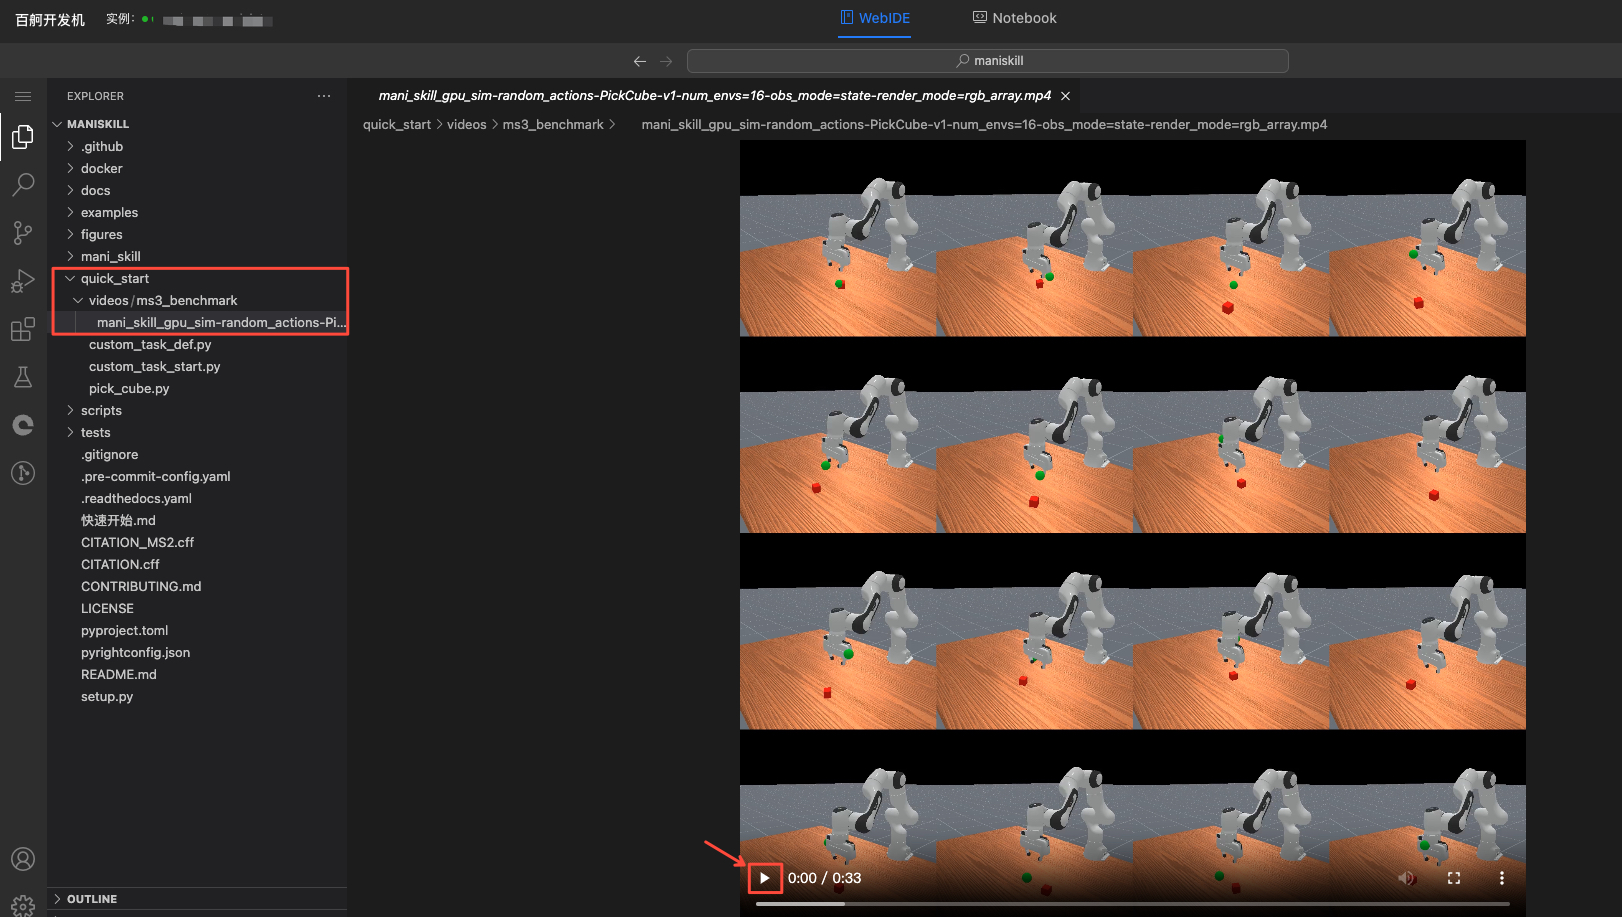Expand the mani_skill folder

pos(110,256)
